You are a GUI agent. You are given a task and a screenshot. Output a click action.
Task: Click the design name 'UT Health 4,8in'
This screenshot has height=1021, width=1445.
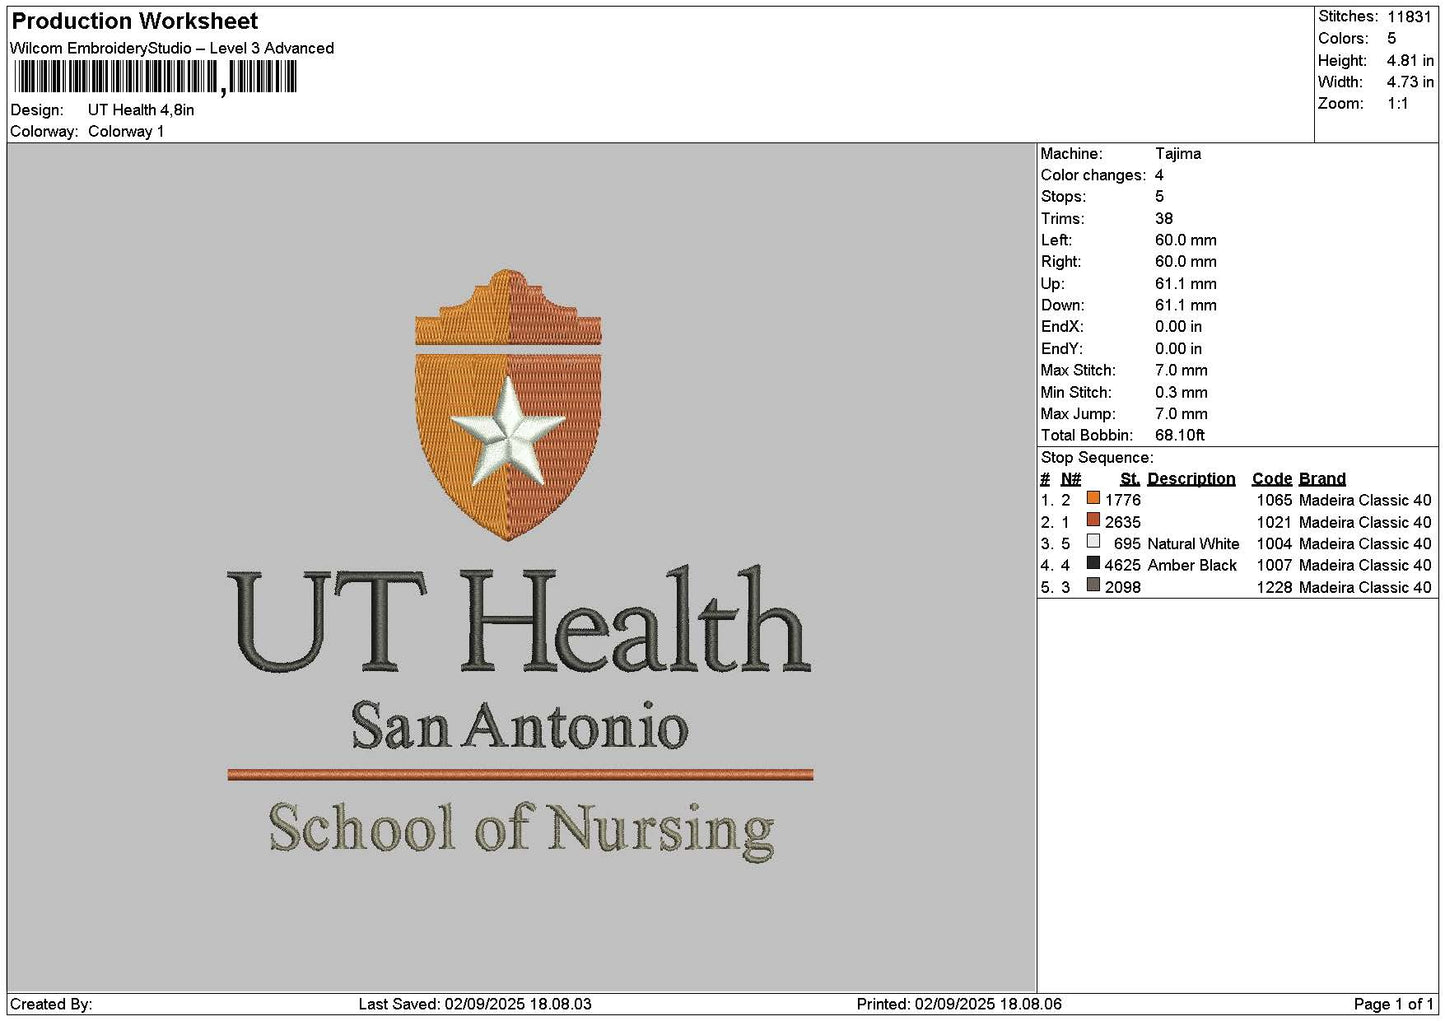(x=141, y=110)
